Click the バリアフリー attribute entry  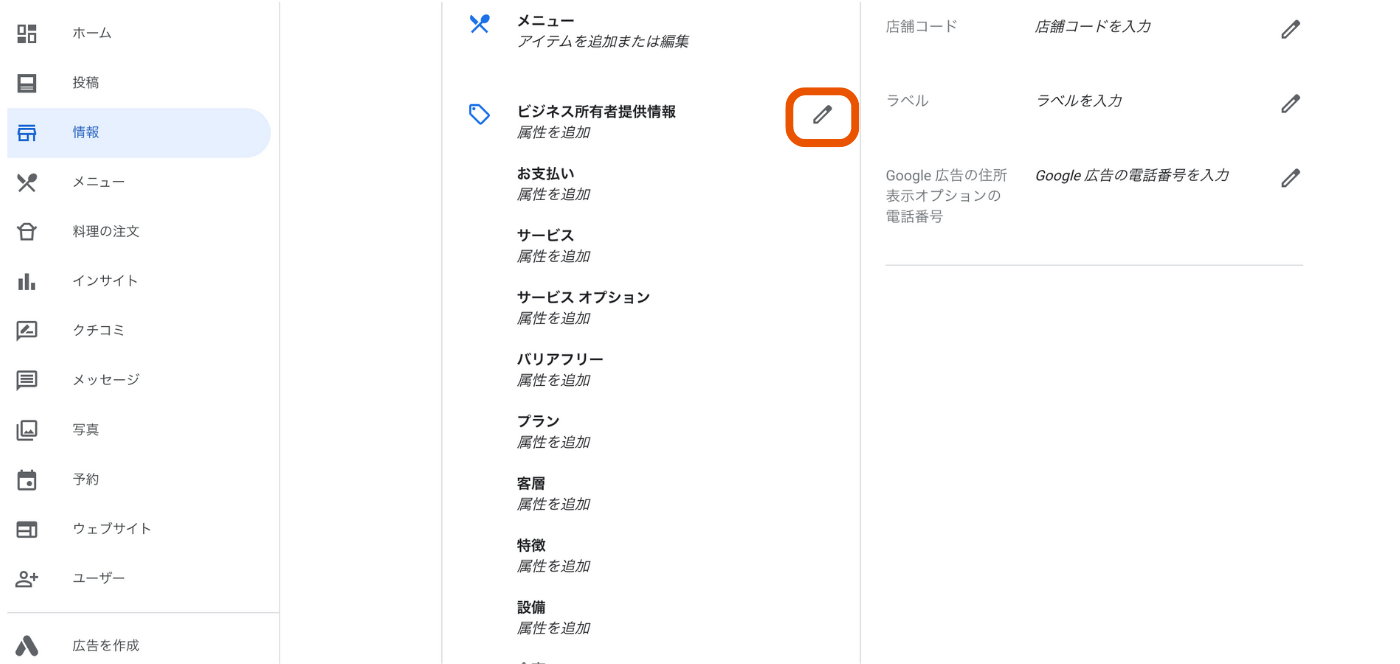(x=560, y=370)
